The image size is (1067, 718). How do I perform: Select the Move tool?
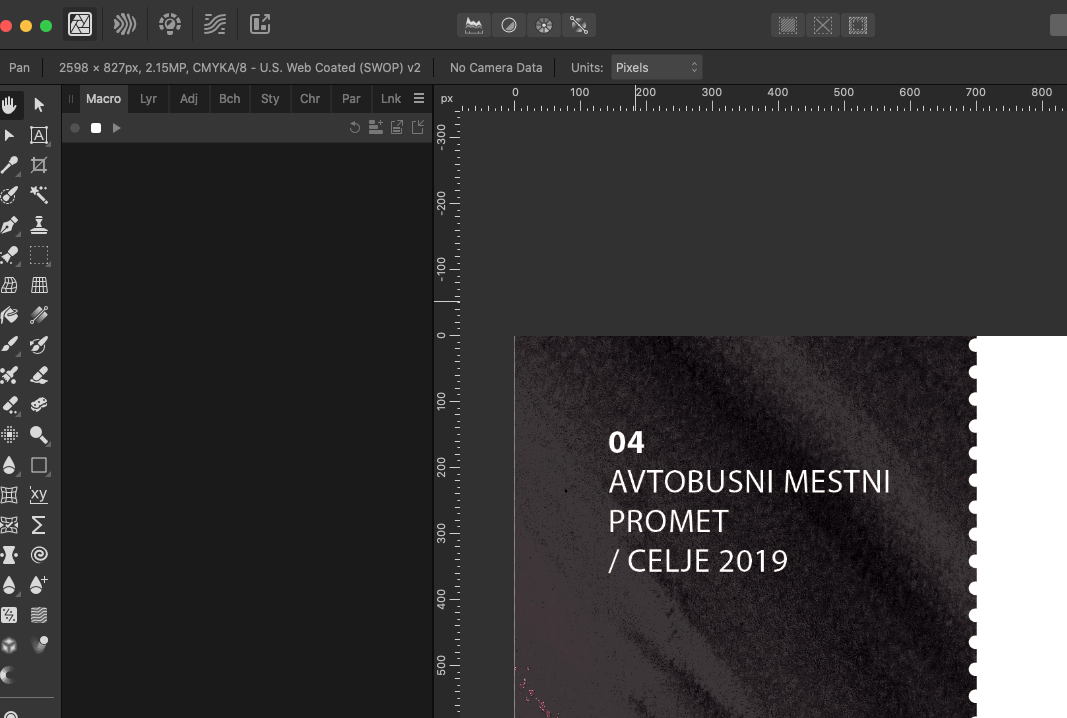point(39,105)
